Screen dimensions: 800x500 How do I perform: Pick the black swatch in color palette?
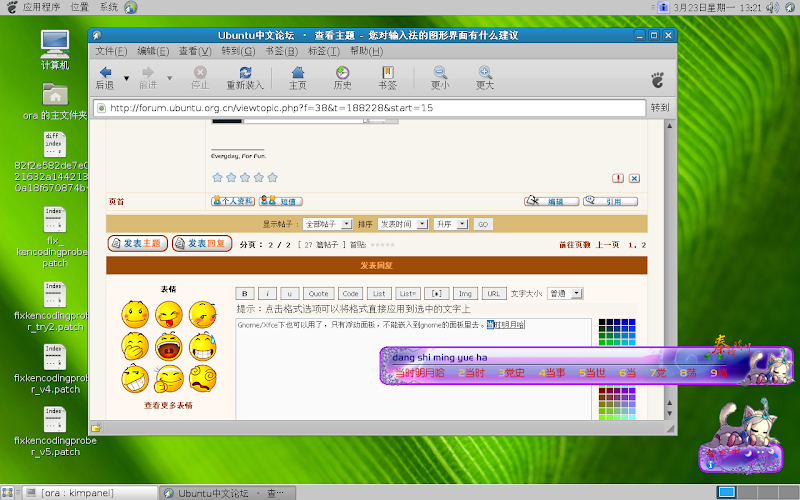point(602,322)
